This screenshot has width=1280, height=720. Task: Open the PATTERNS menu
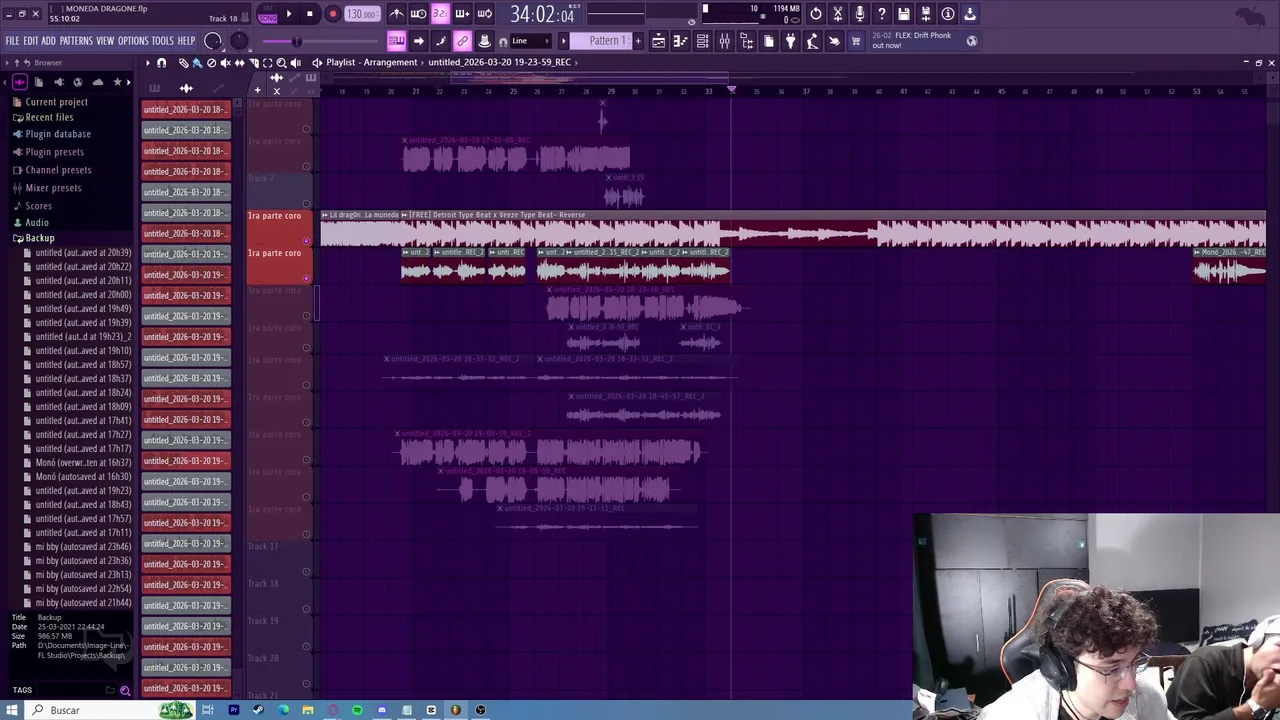76,41
